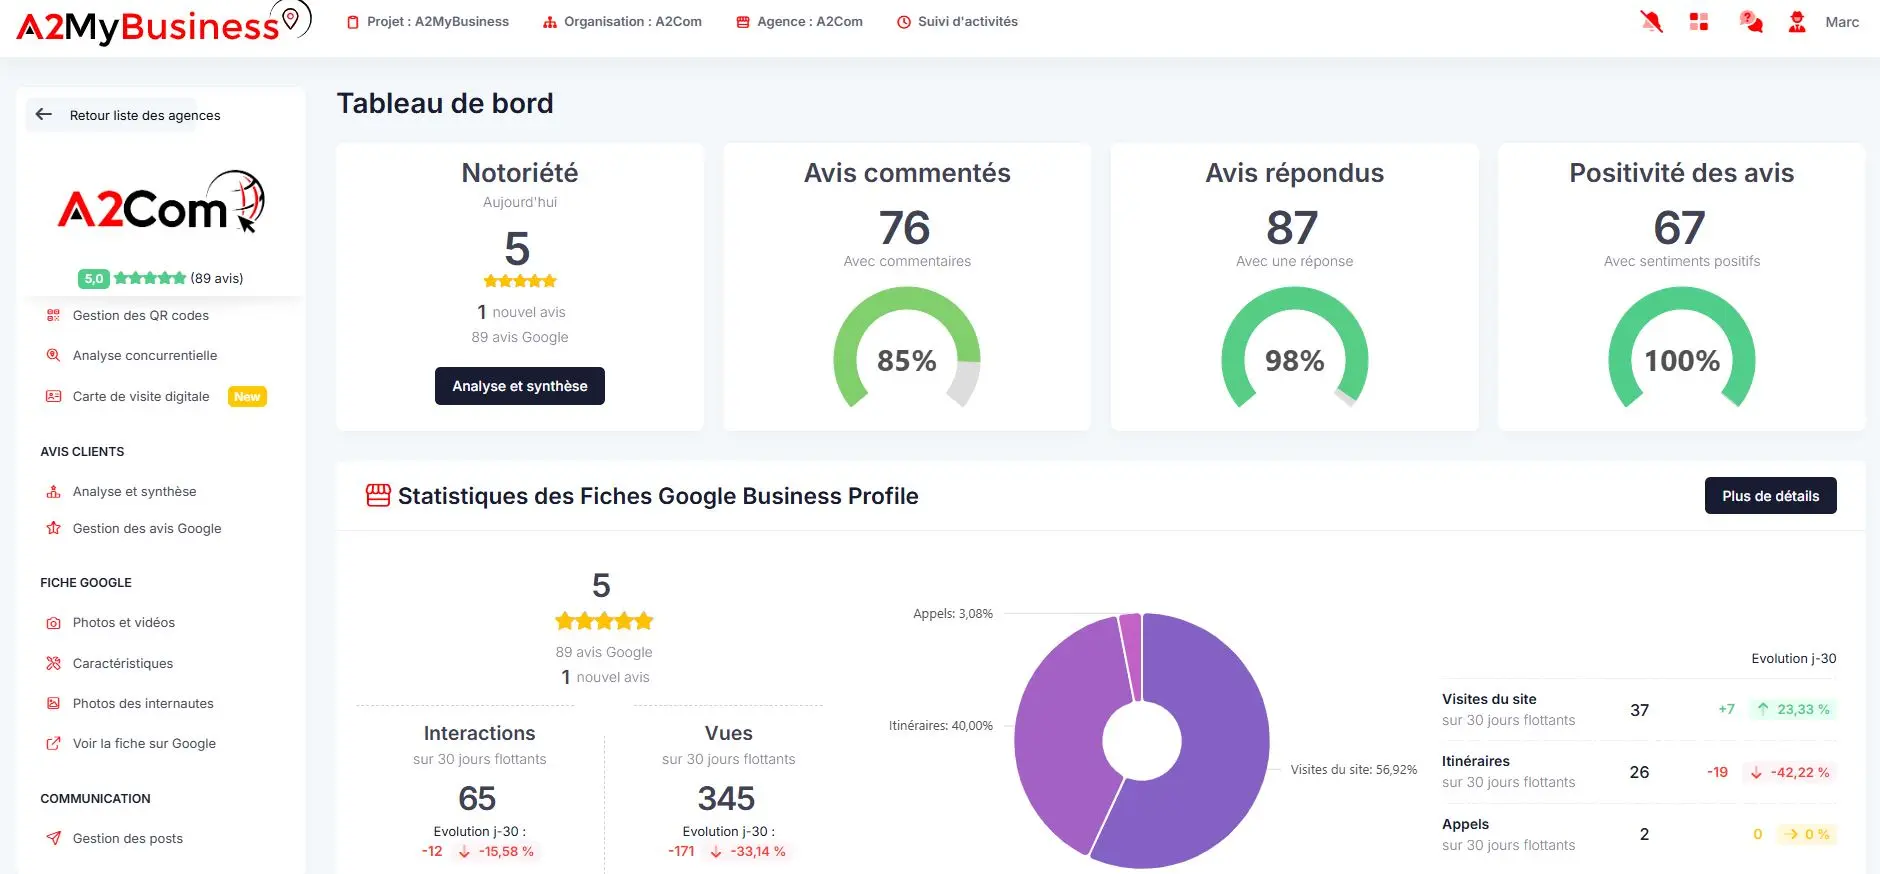
Task: Click the A2MyBusiness logo
Action: pos(165,23)
